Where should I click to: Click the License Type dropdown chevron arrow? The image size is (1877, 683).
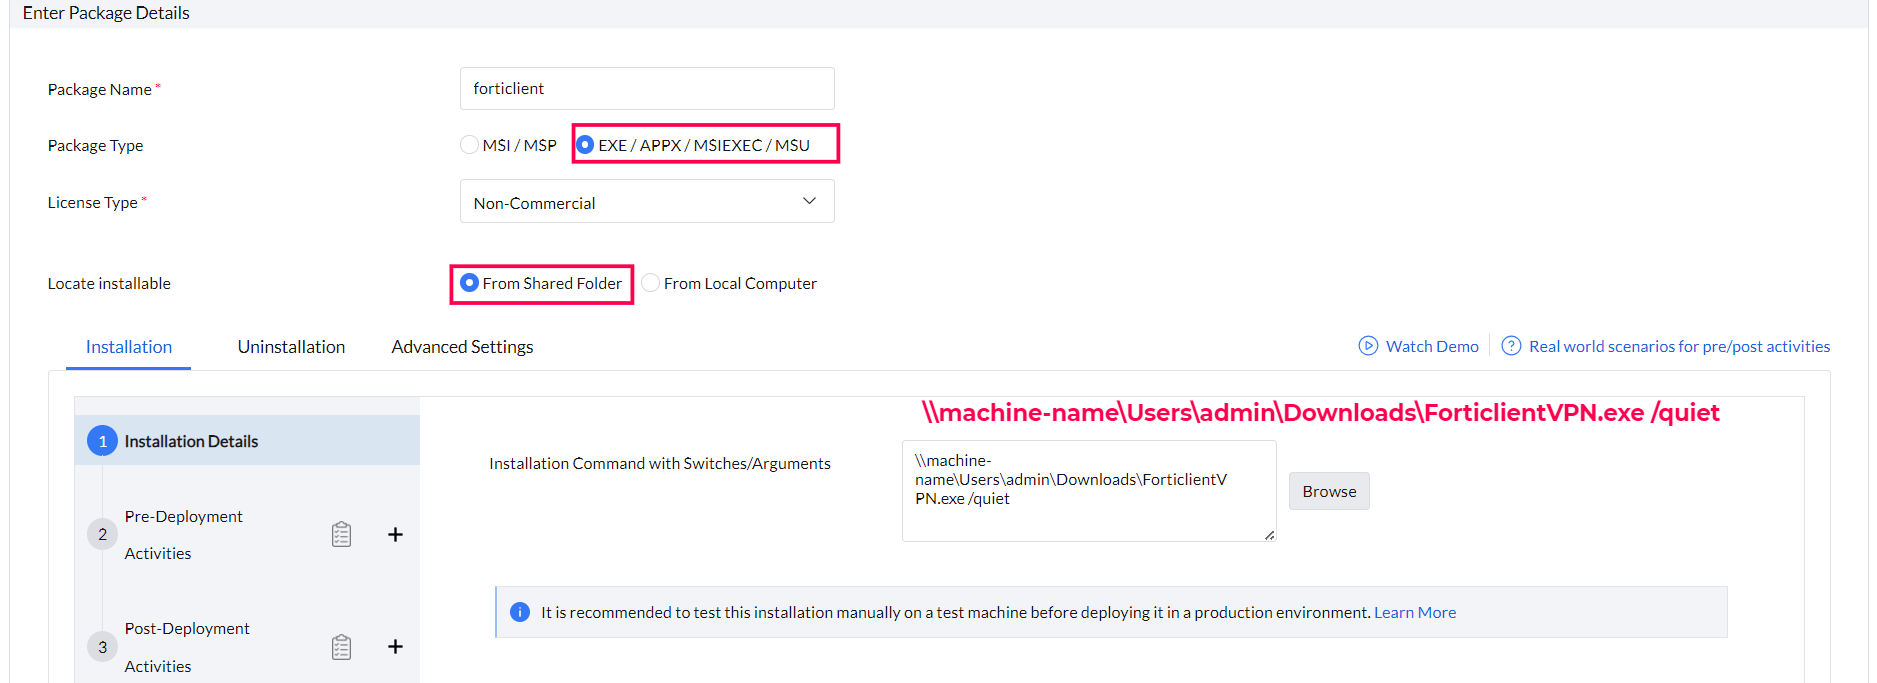tap(809, 202)
